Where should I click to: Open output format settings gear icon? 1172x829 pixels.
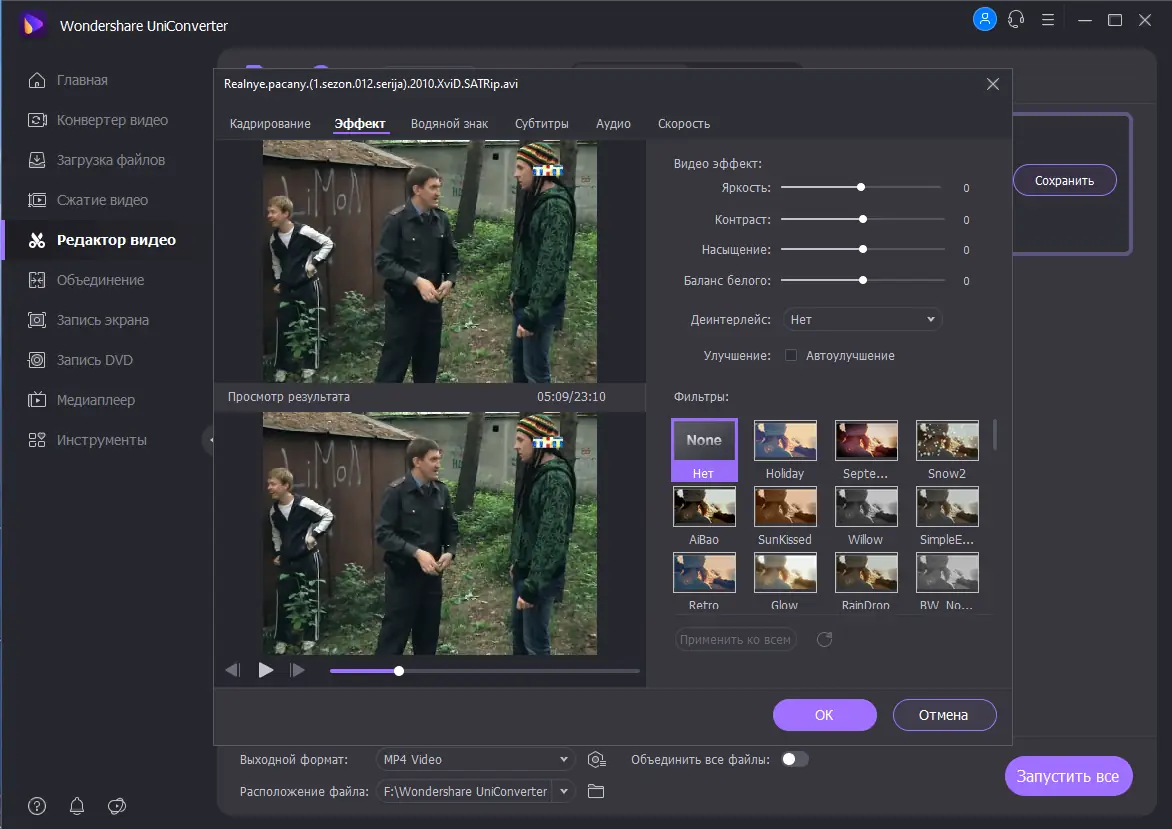click(597, 760)
